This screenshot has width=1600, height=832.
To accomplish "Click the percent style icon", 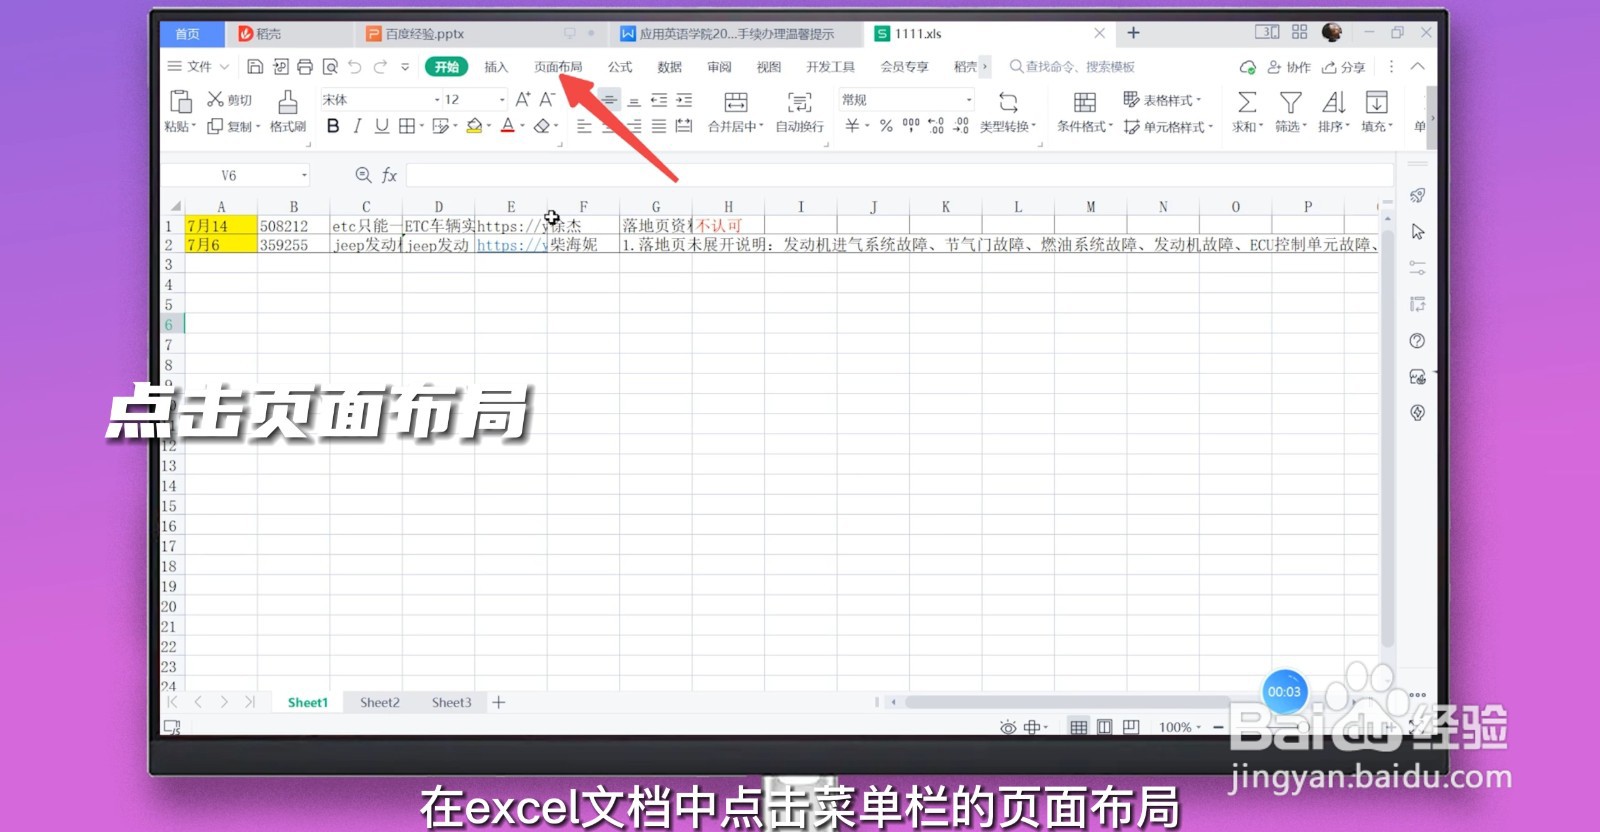I will (x=886, y=126).
